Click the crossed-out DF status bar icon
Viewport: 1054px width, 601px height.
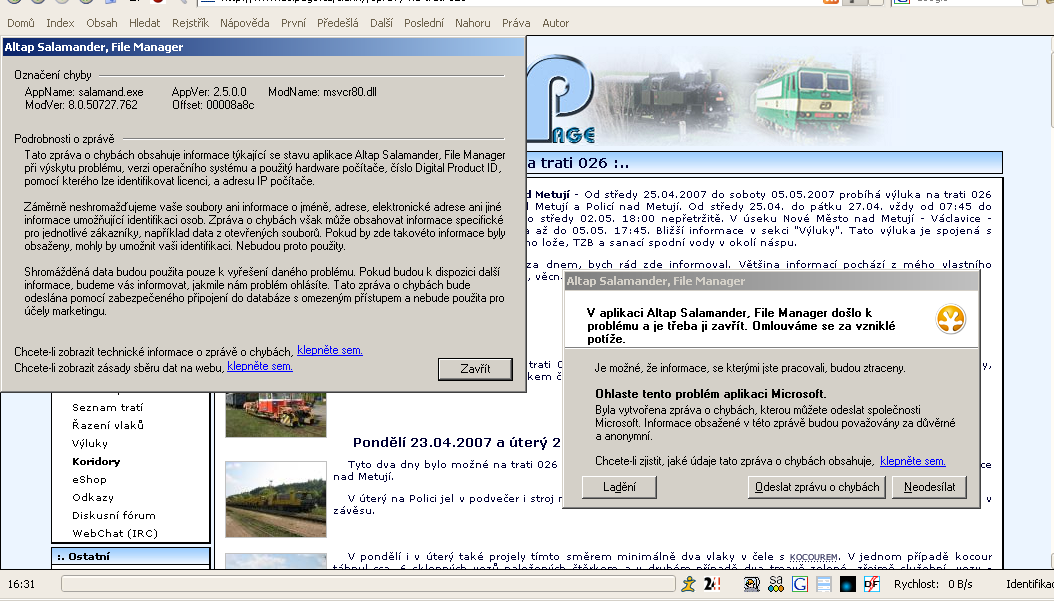pos(871,584)
